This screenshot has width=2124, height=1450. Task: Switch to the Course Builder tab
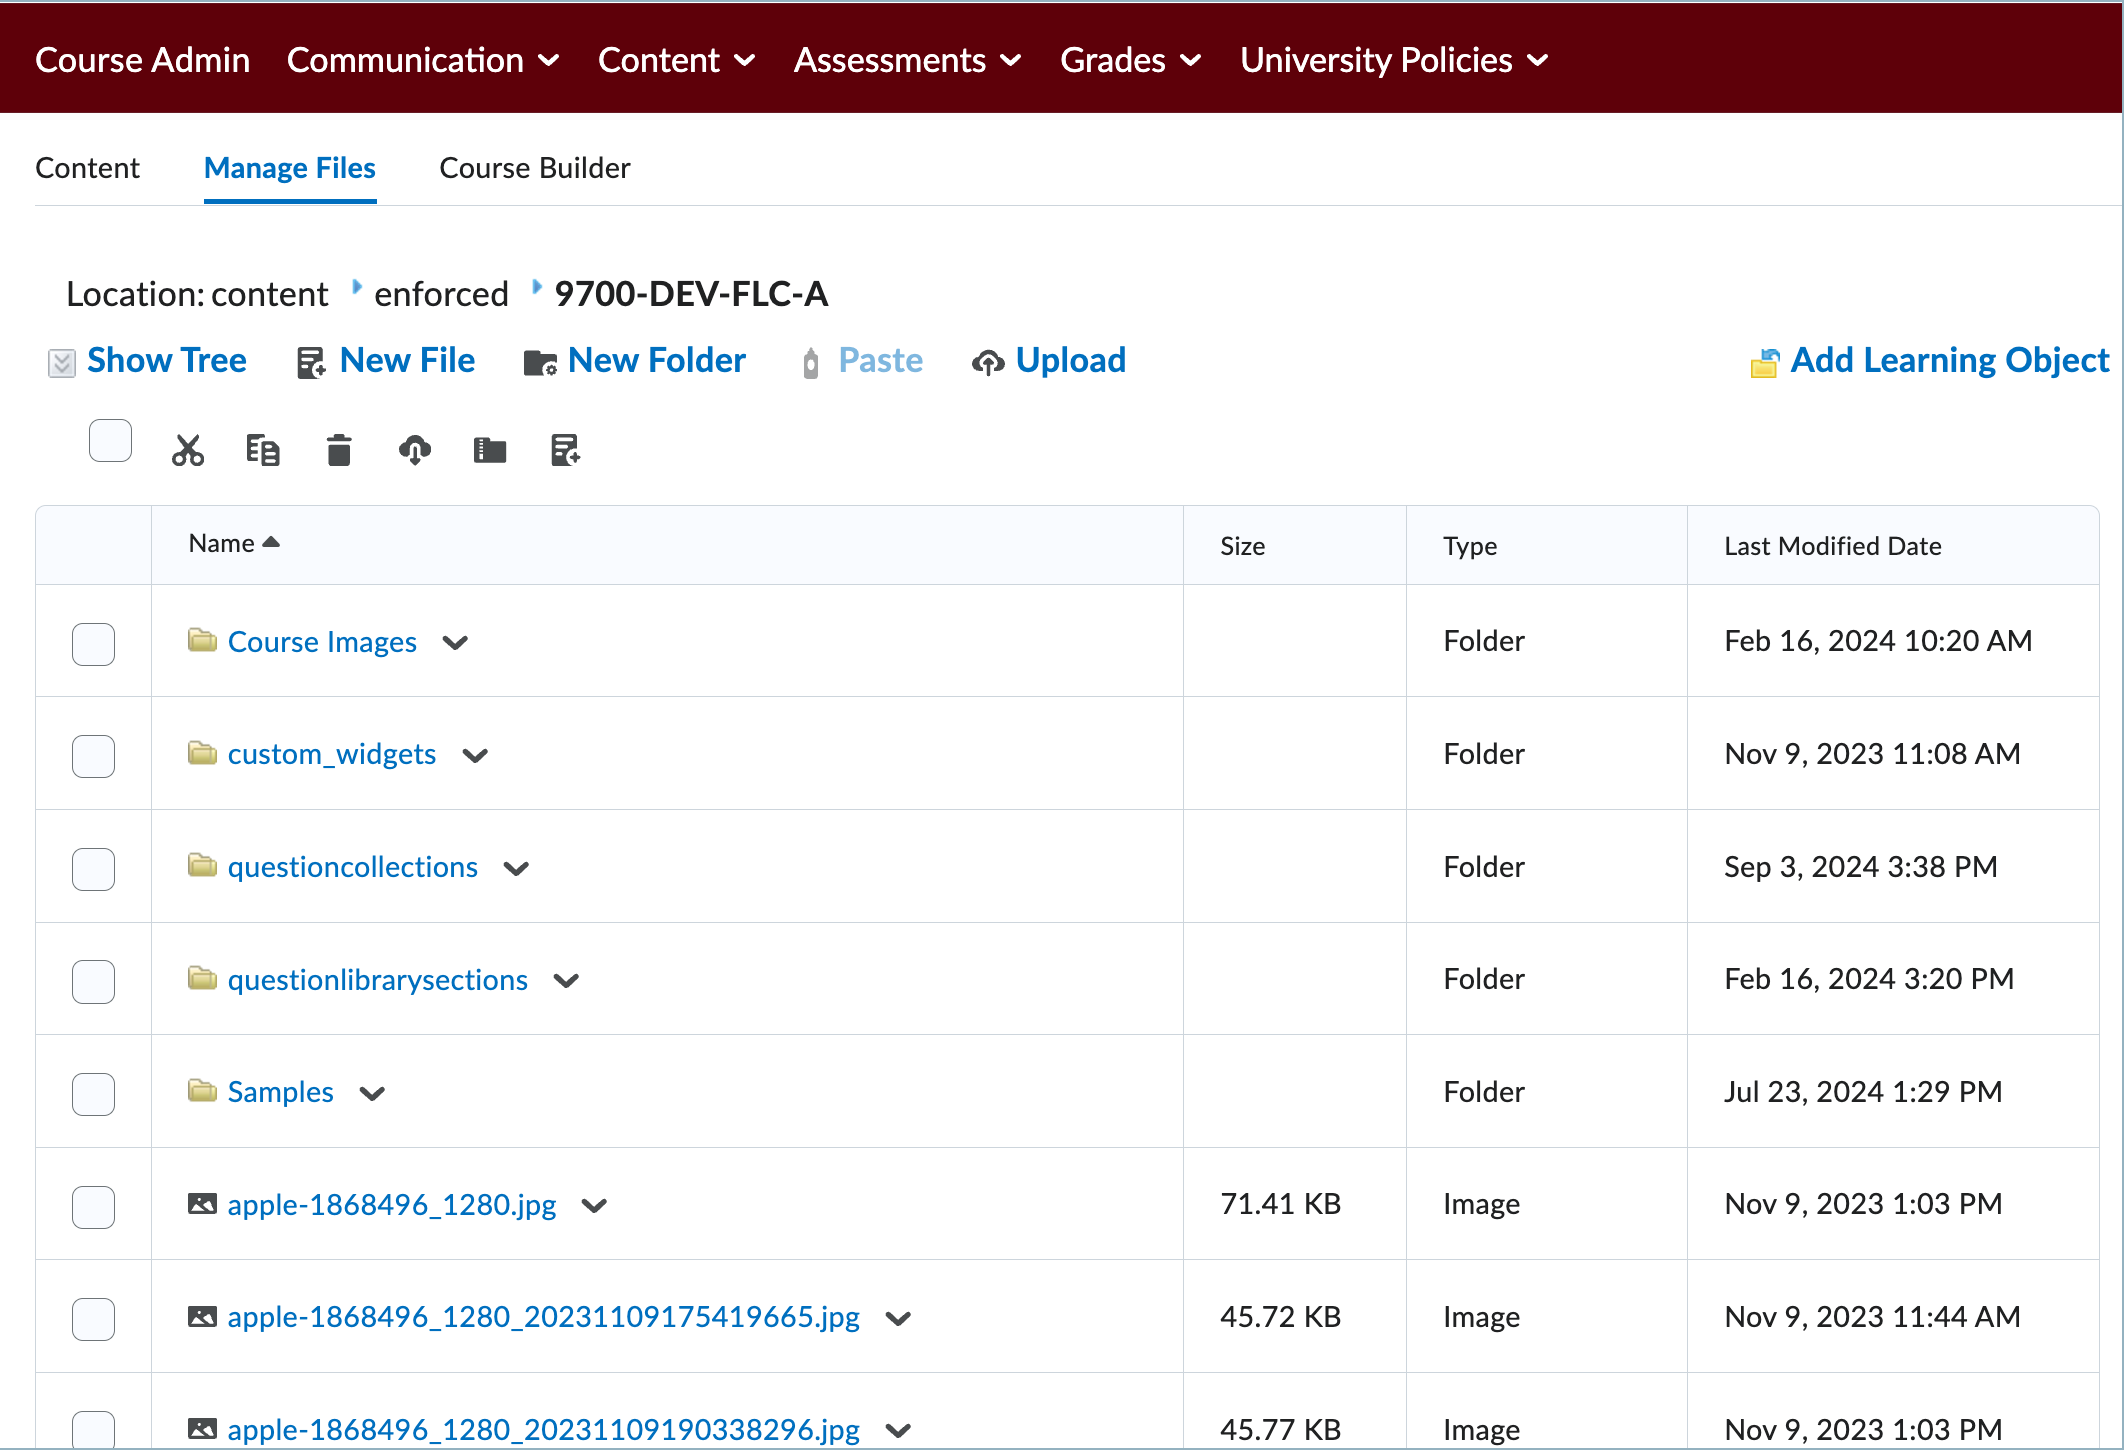pos(534,168)
